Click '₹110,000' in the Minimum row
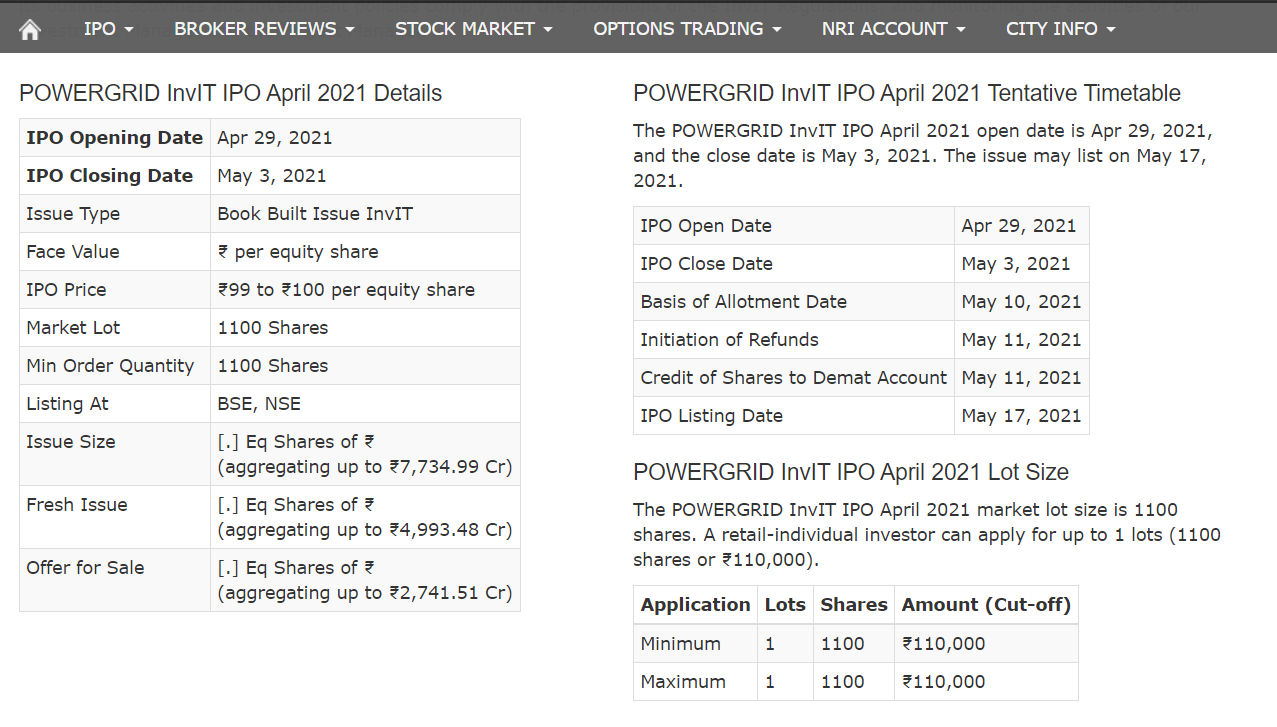This screenshot has height=727, width=1277. pos(943,644)
